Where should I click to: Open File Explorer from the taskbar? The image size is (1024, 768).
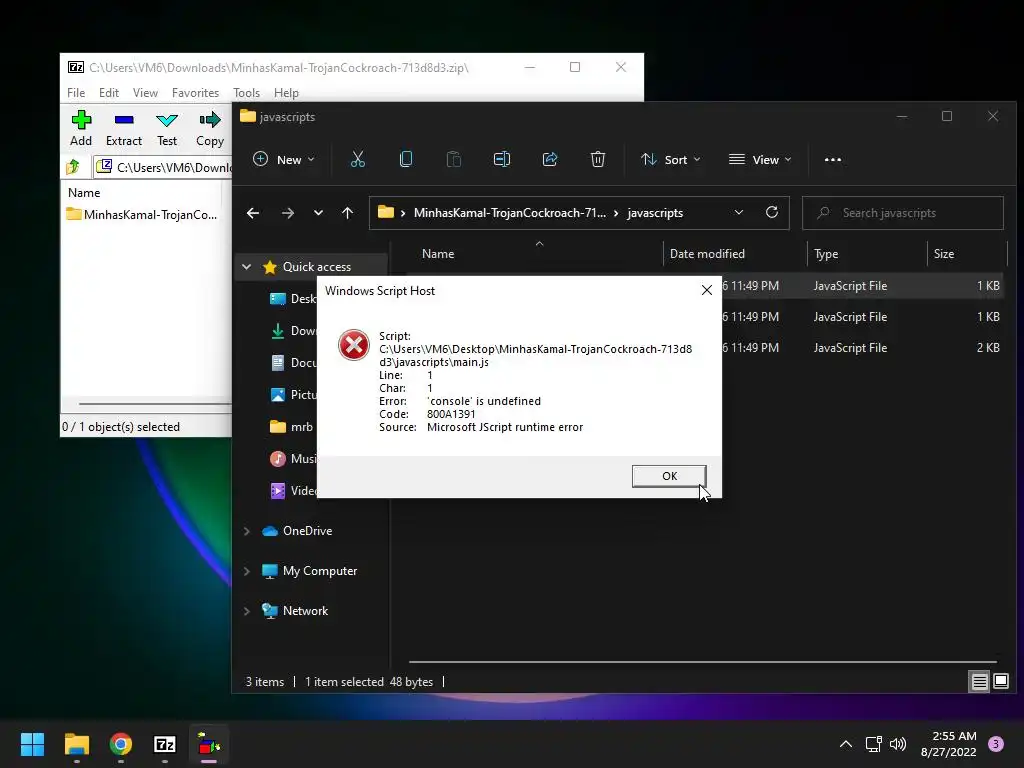pyautogui.click(x=76, y=744)
